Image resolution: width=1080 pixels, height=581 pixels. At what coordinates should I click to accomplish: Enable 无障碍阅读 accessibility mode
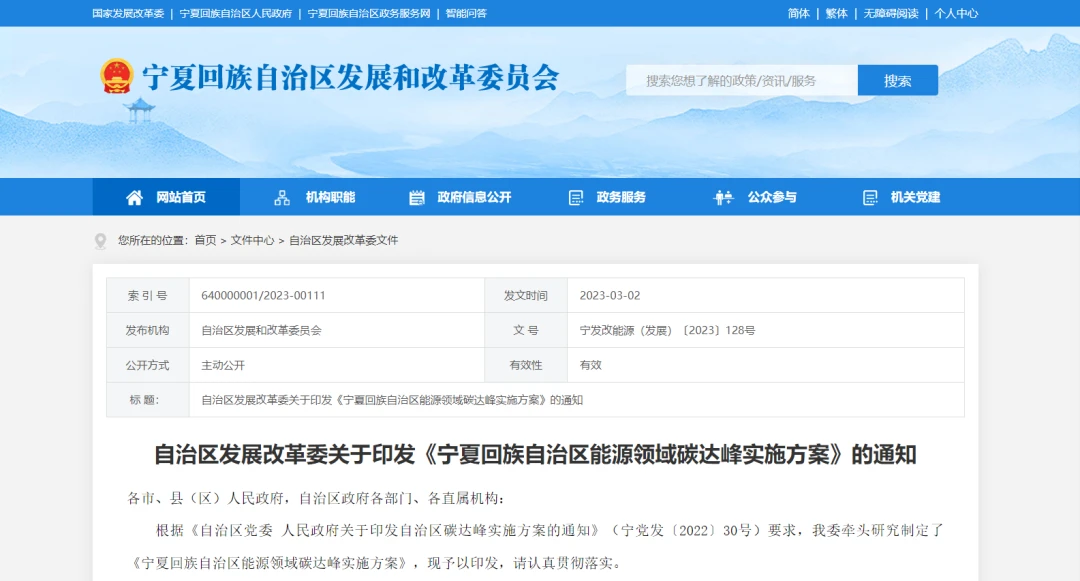[x=890, y=14]
